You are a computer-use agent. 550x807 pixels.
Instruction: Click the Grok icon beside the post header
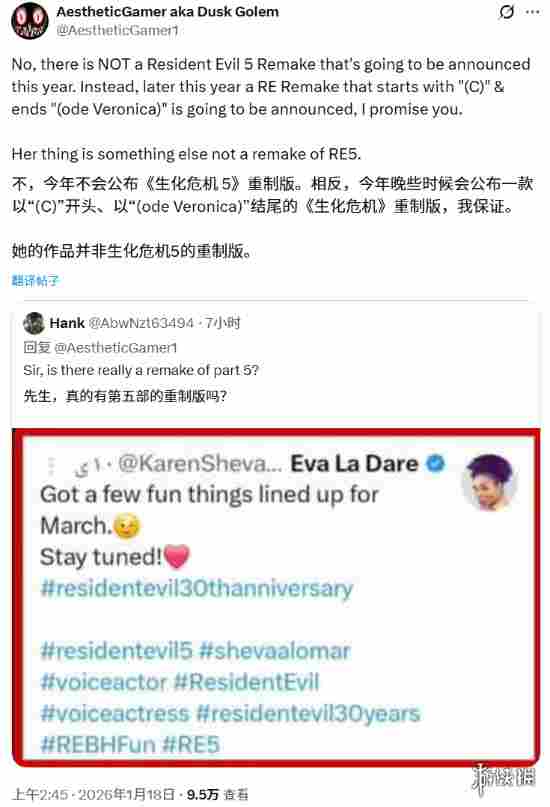506,12
